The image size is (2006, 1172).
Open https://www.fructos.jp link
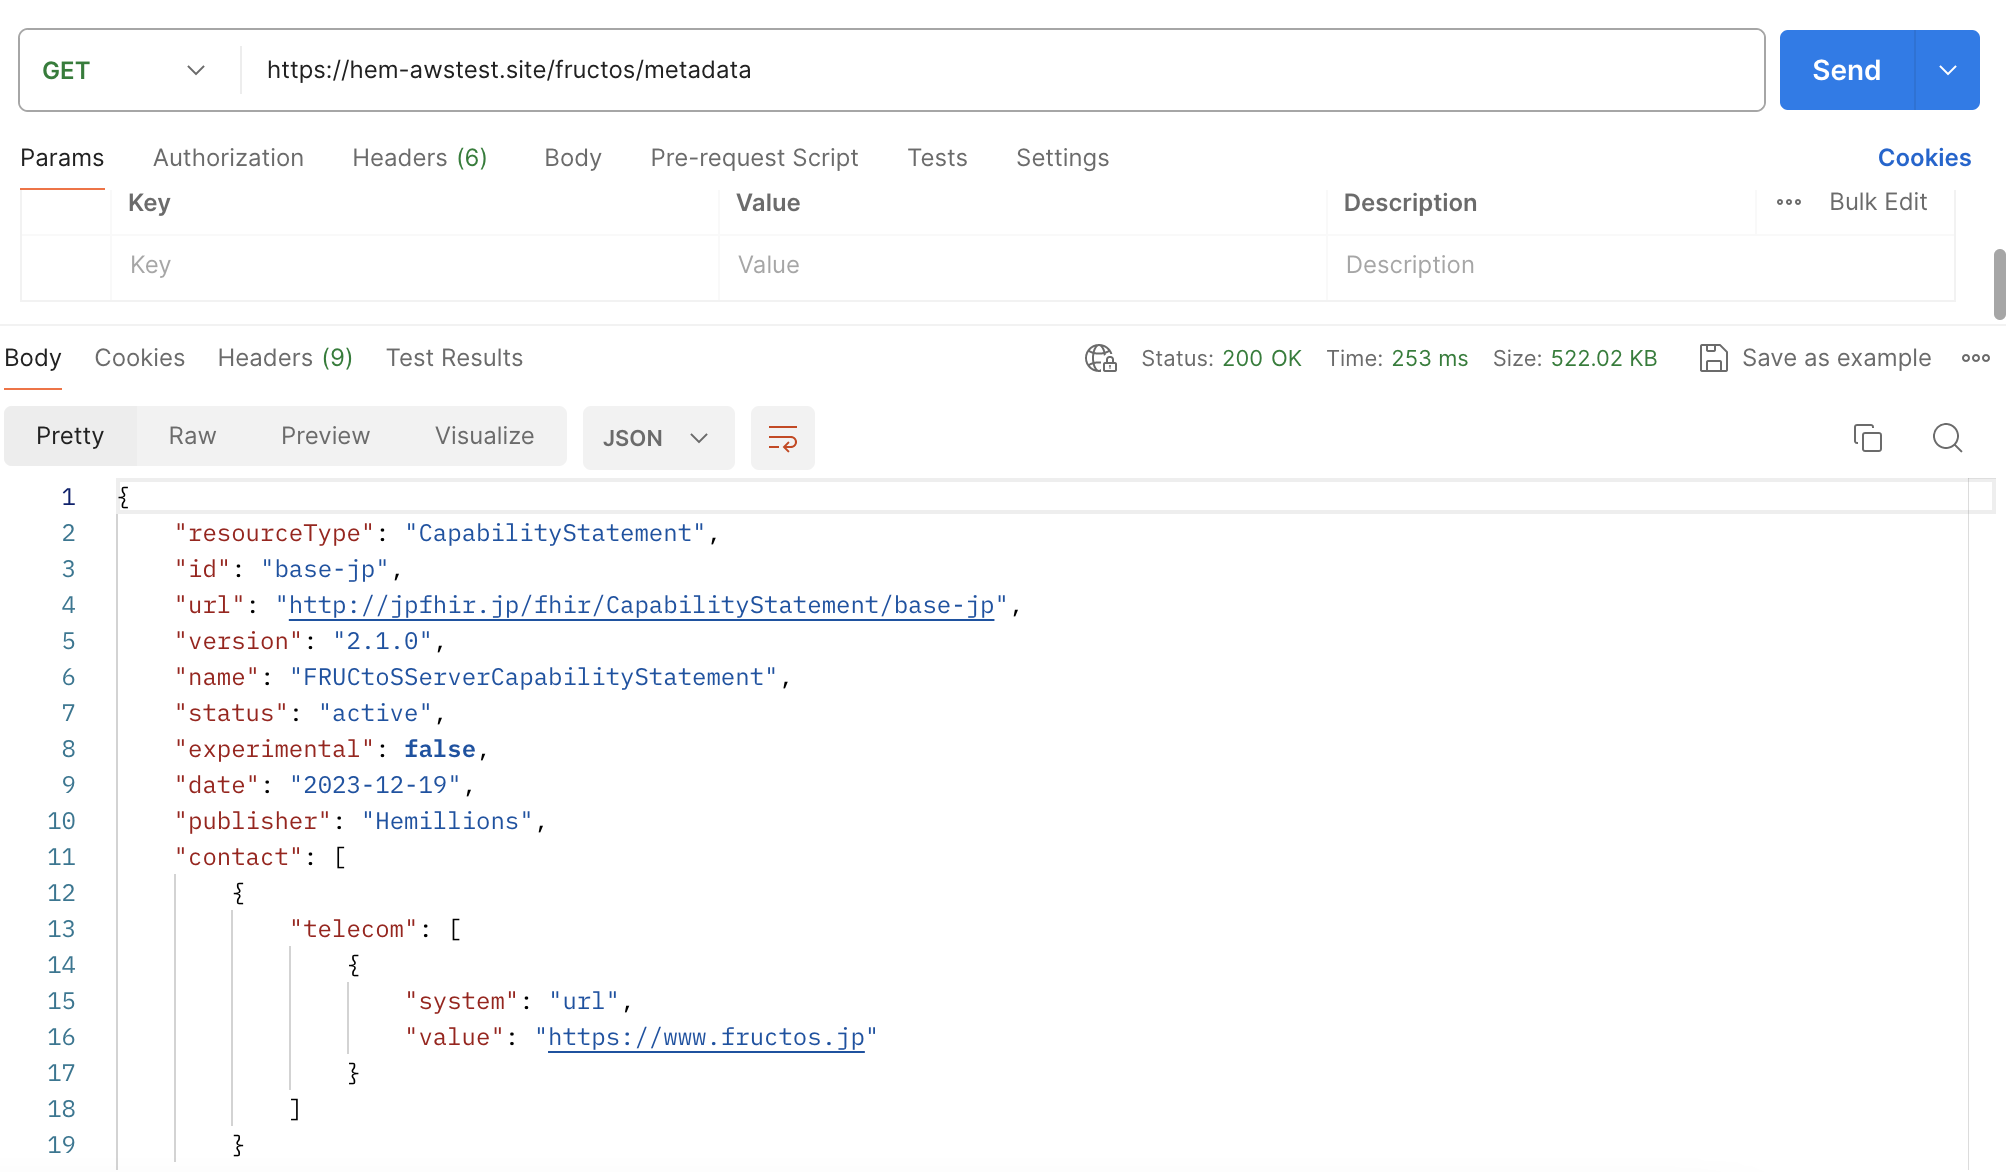[x=706, y=1037]
